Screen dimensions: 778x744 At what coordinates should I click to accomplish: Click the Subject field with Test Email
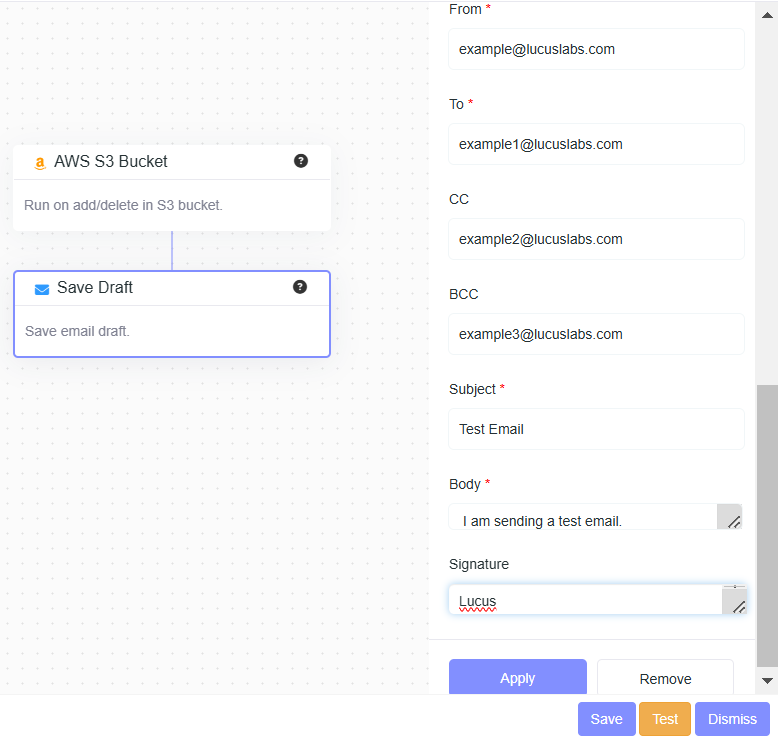(x=596, y=429)
